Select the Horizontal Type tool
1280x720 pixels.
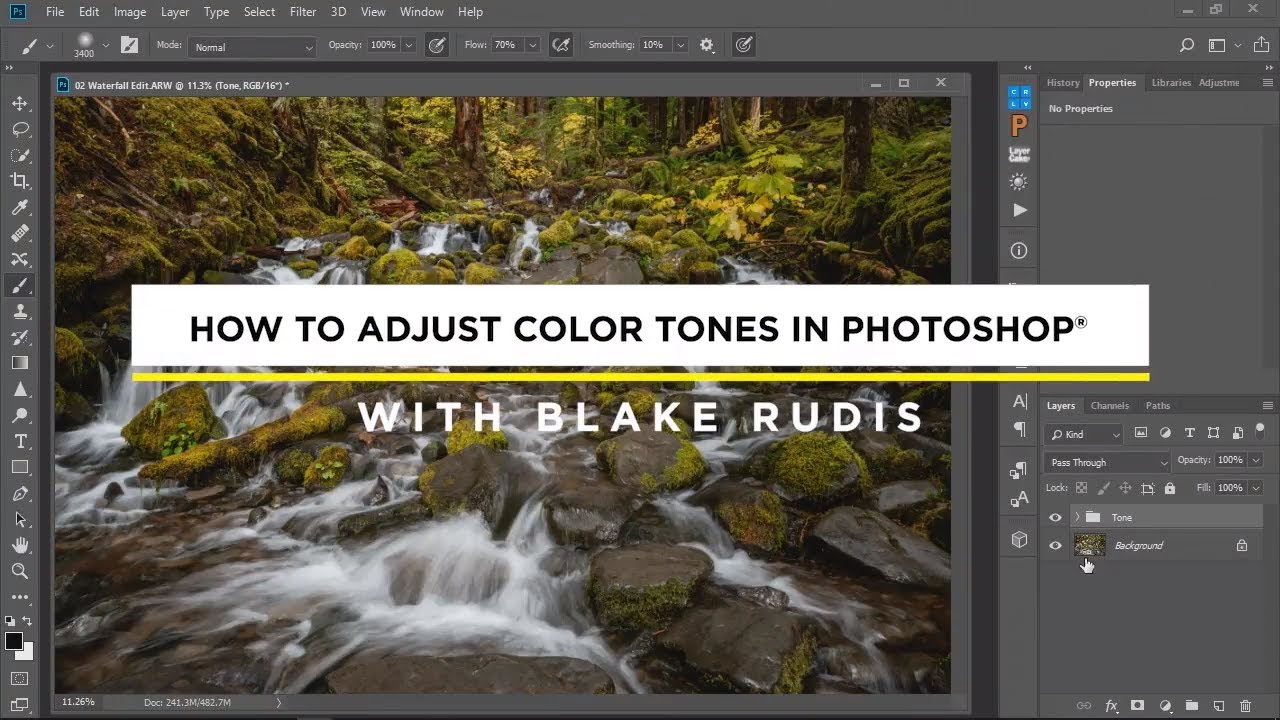click(x=19, y=441)
